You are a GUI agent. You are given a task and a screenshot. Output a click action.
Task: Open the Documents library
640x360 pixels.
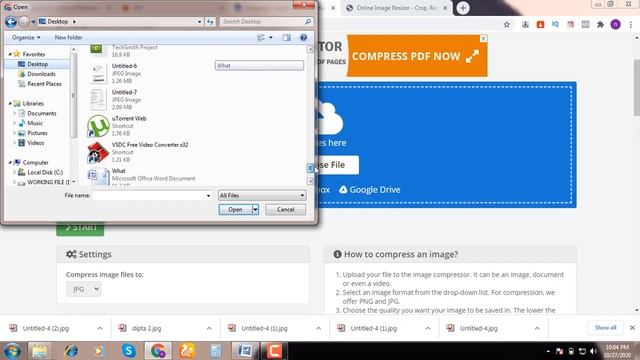42,113
